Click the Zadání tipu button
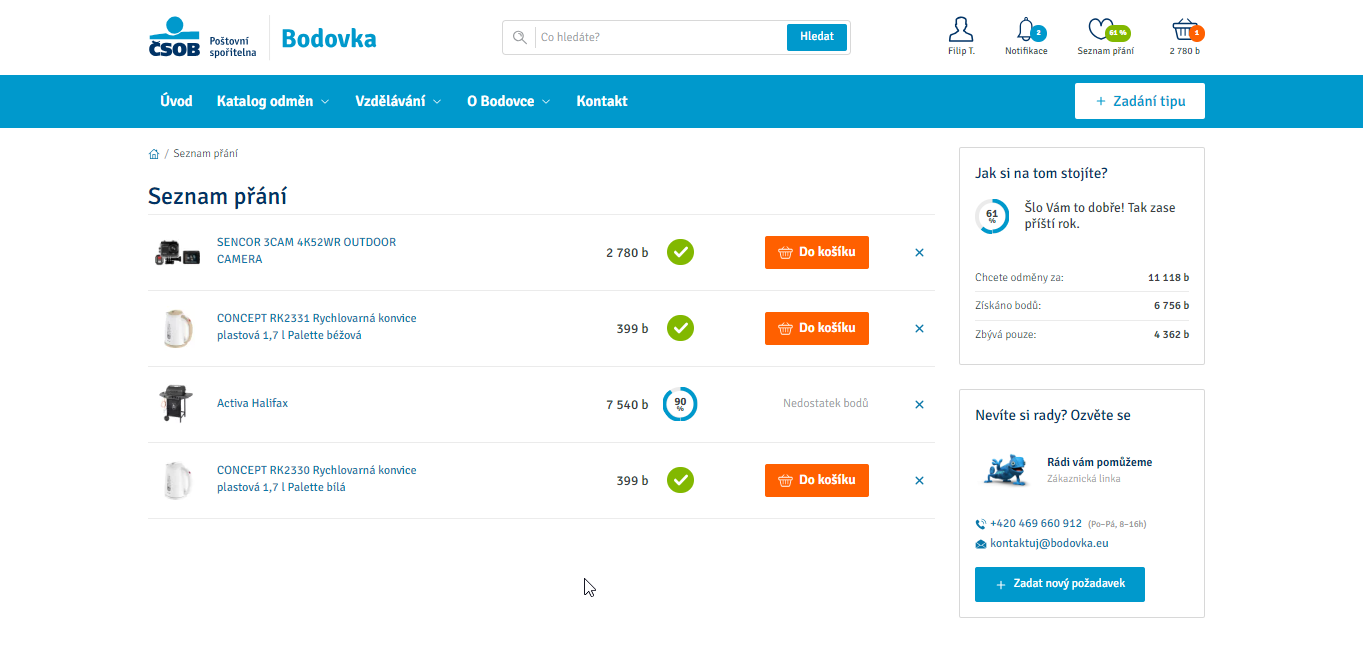Viewport: 1363px width, 657px height. [x=1140, y=101]
